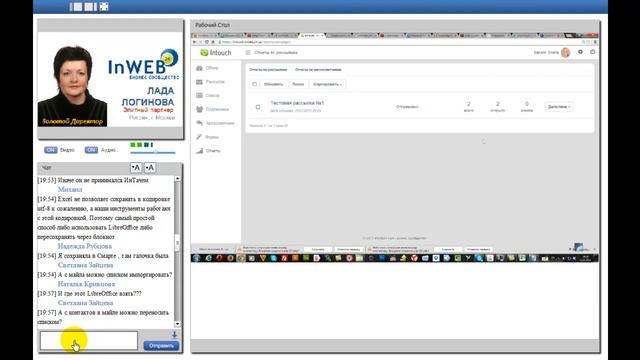Click the открыто count in mailing row
Image resolution: width=640 pixels, height=360 pixels.
point(498,107)
